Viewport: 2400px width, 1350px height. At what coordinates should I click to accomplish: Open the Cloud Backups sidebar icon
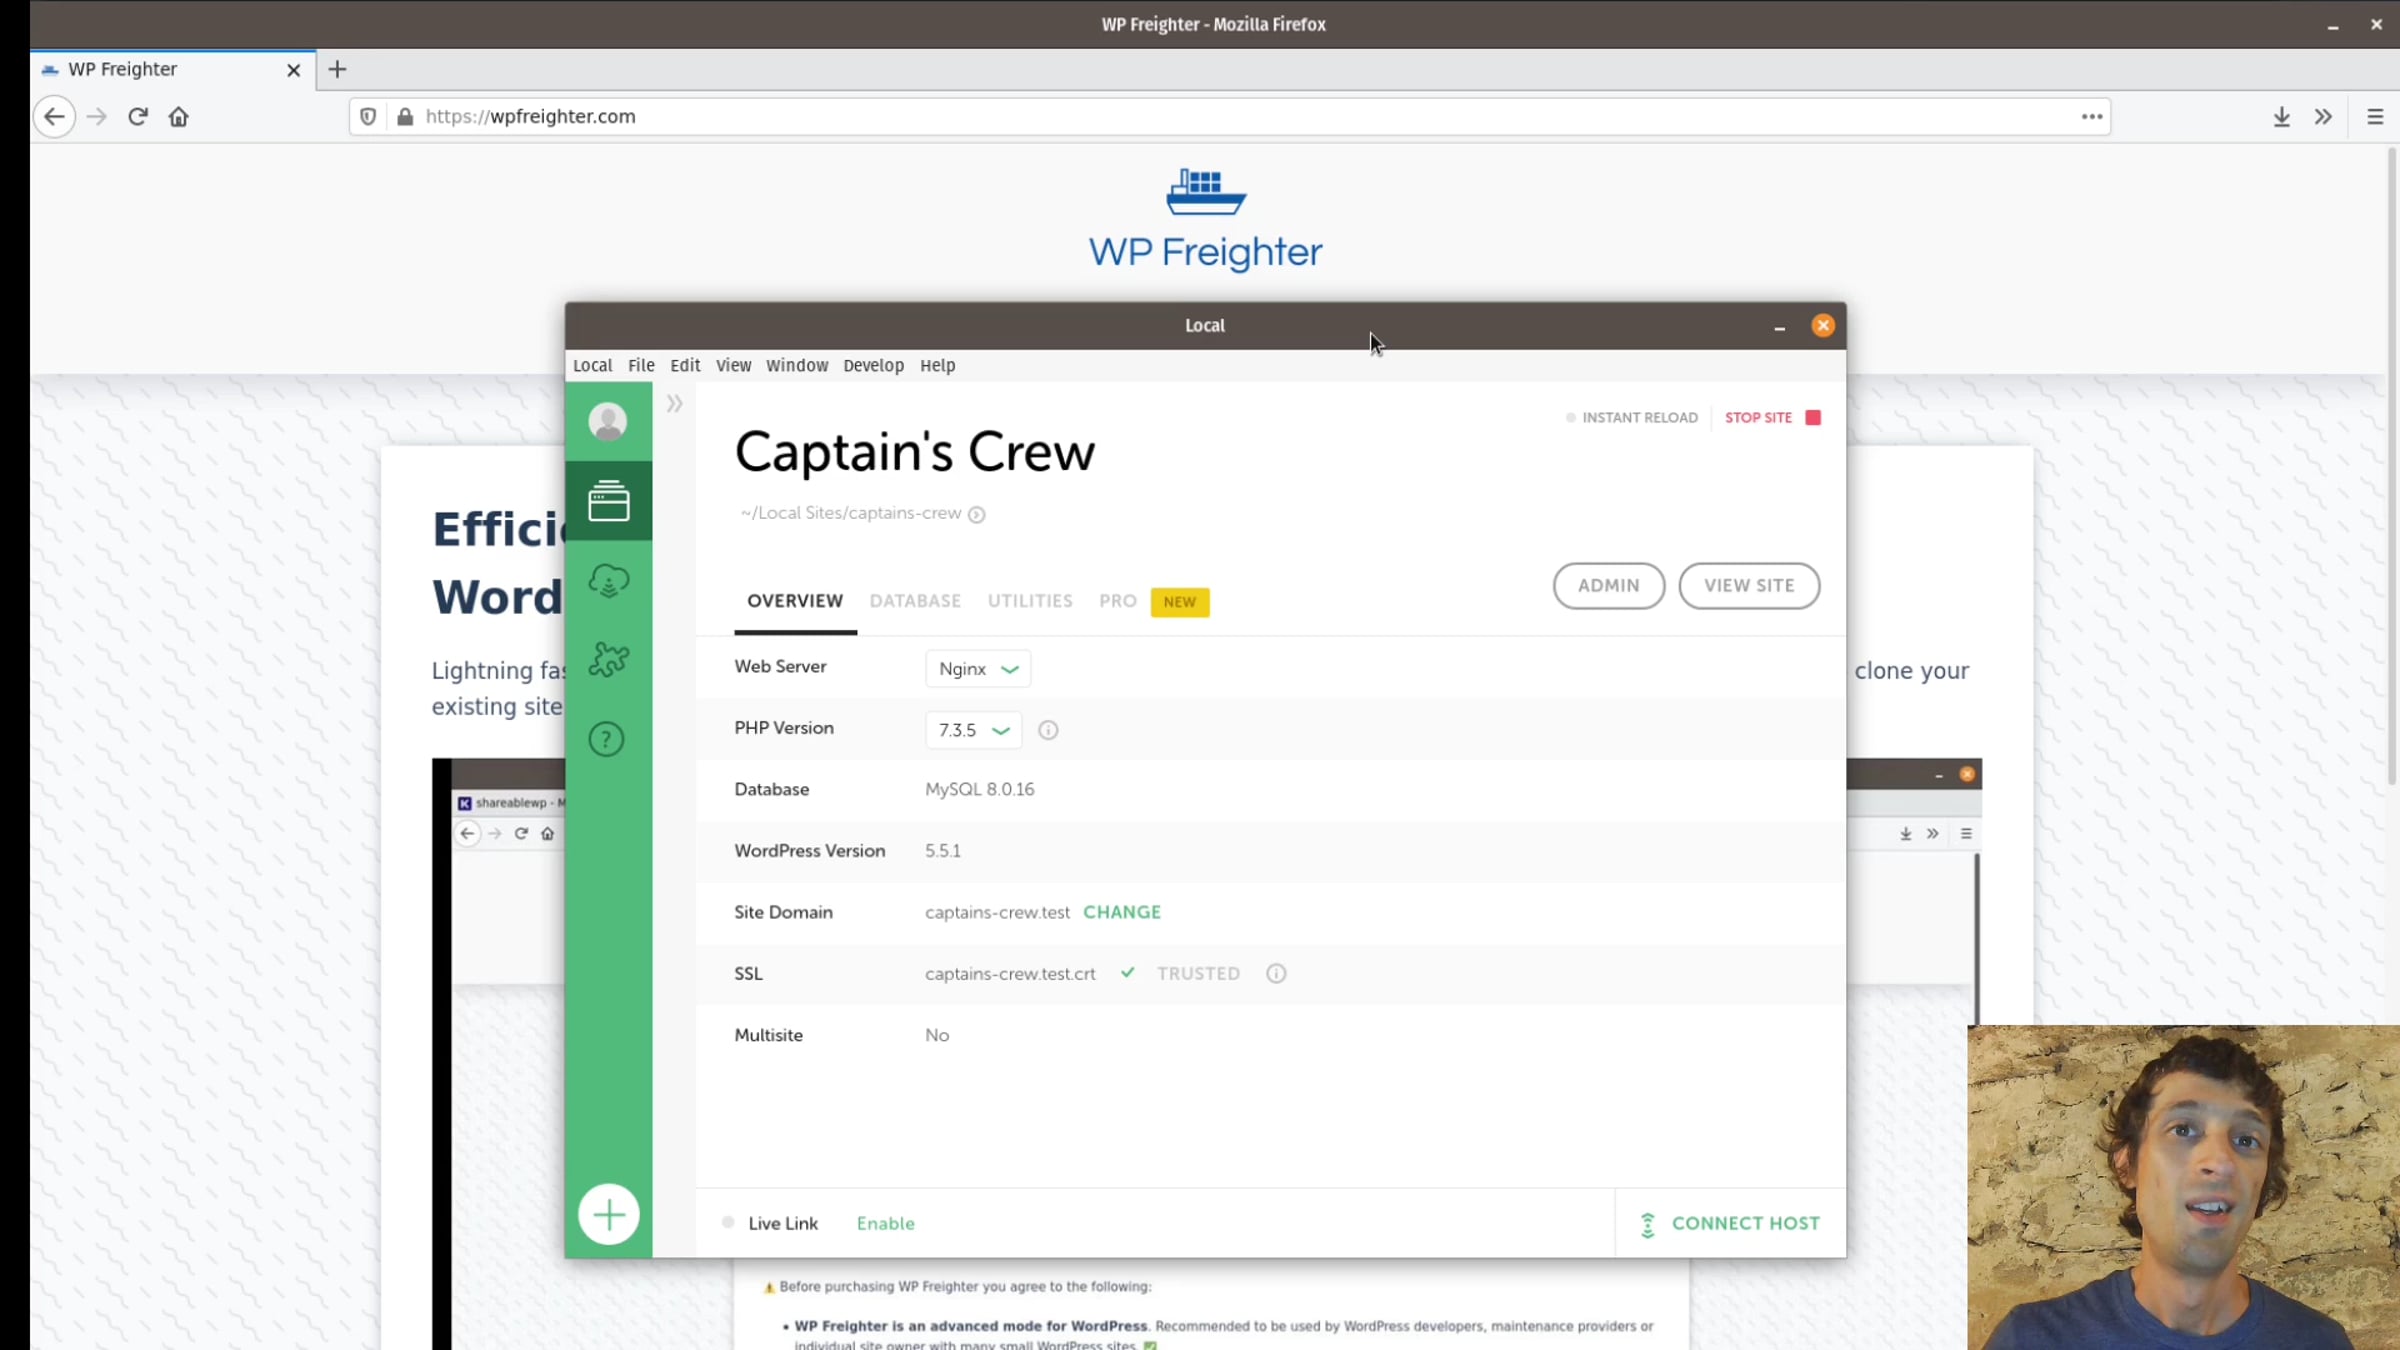608,580
